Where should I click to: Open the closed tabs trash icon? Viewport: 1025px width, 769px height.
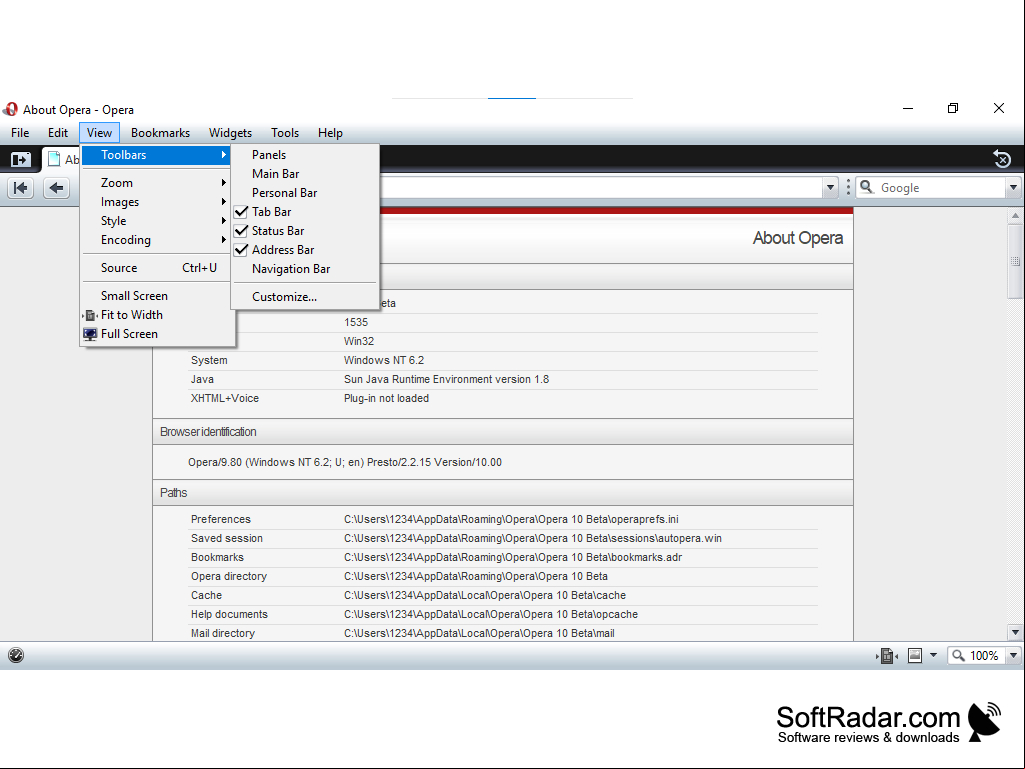pyautogui.click(x=1002, y=159)
